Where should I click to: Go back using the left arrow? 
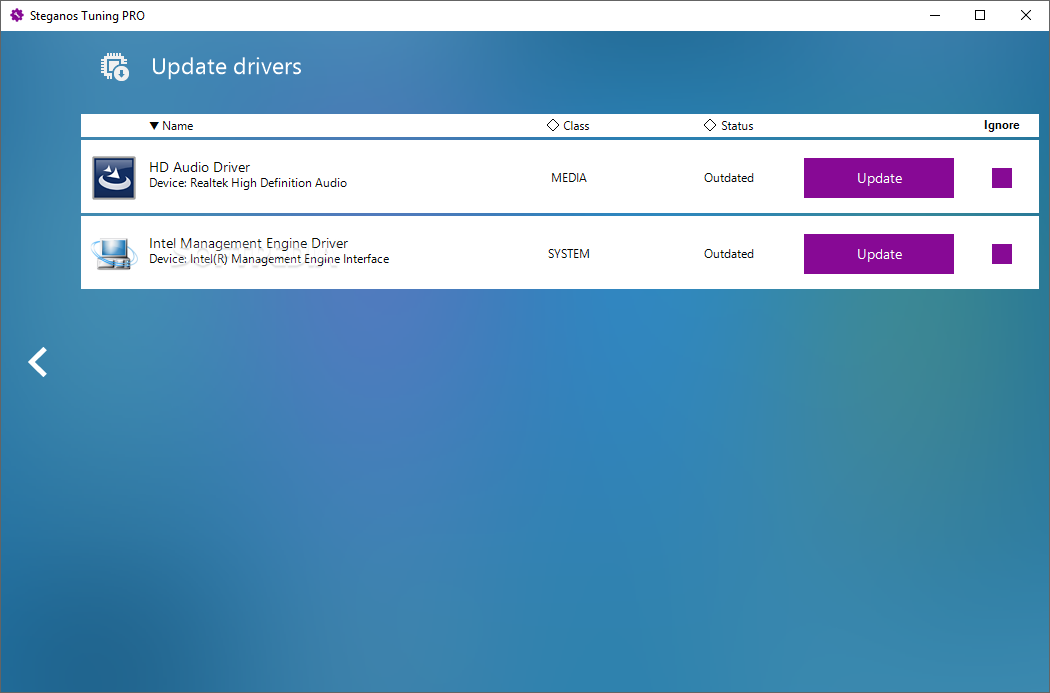coord(38,362)
